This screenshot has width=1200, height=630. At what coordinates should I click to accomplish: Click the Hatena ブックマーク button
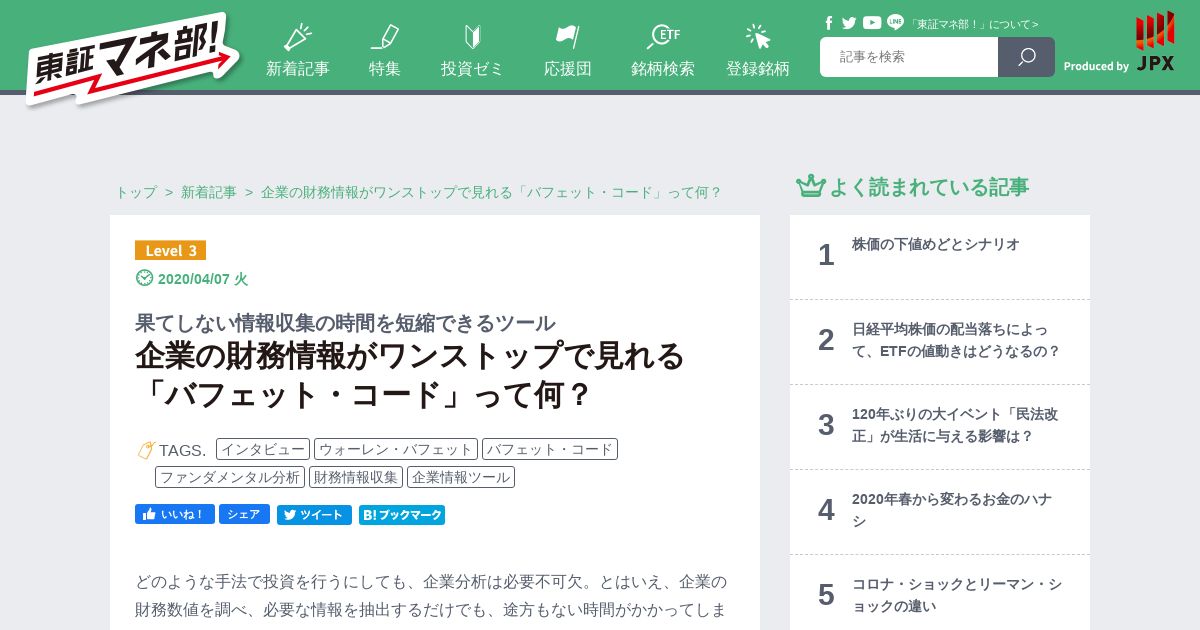(x=402, y=515)
